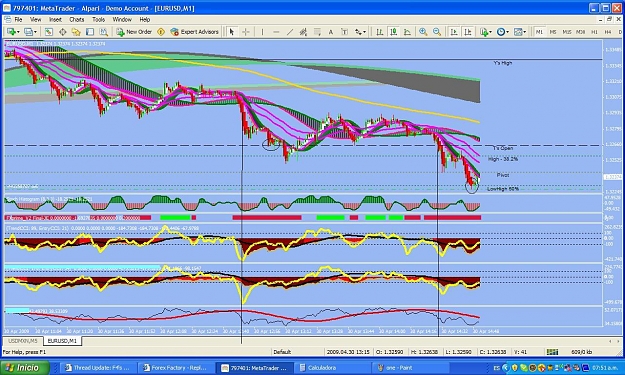Open the Insert menu
The width and height of the screenshot is (625, 375).
click(55, 20)
